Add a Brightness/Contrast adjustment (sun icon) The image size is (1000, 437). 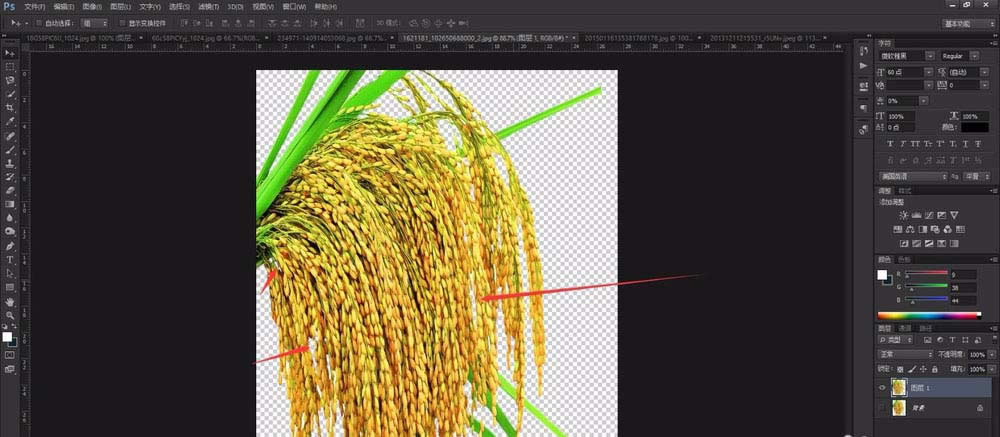(903, 215)
